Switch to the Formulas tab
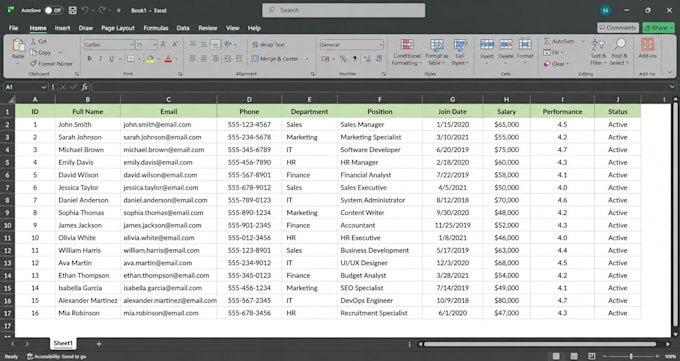This screenshot has width=680, height=361. point(156,28)
